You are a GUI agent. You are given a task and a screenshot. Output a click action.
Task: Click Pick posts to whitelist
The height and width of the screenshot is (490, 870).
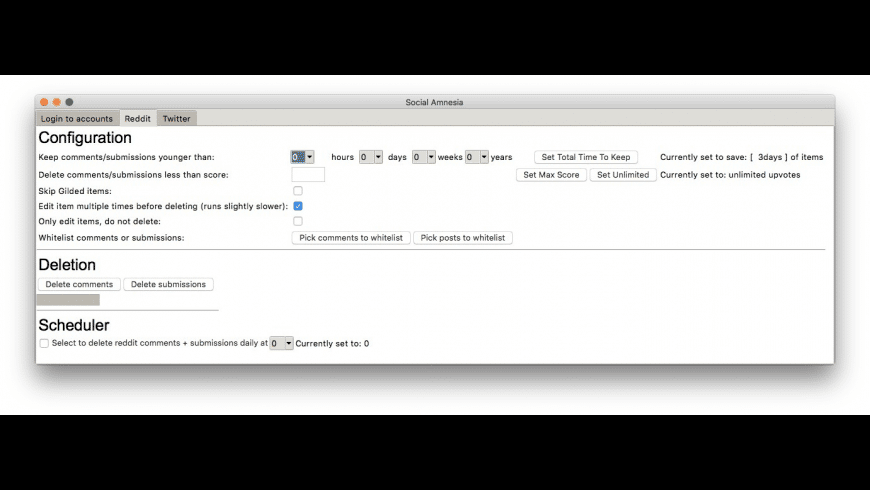point(463,238)
